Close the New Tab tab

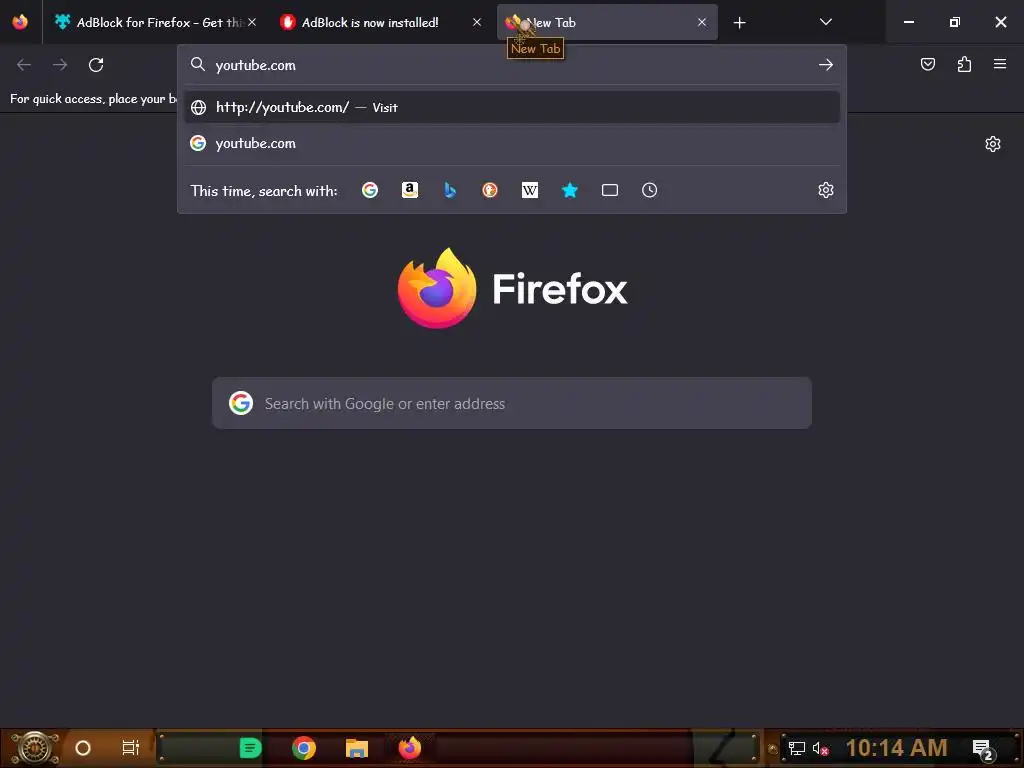coord(701,22)
